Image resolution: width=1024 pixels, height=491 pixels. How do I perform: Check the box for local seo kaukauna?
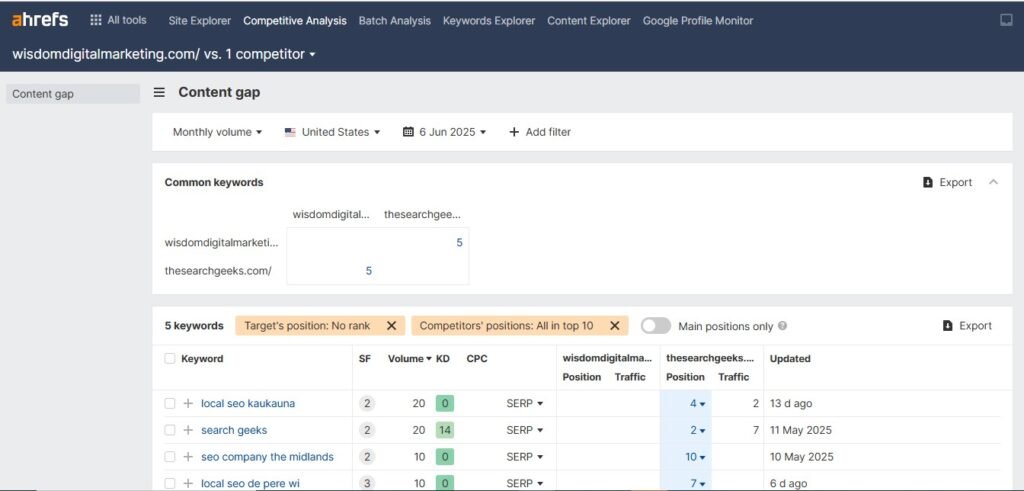click(170, 404)
